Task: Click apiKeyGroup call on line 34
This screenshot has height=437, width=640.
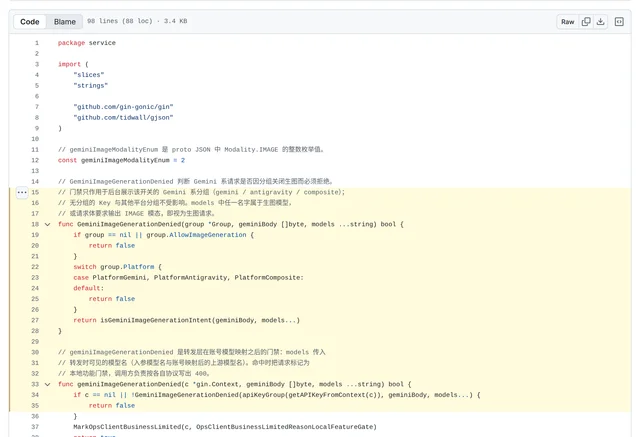Action: (264, 395)
